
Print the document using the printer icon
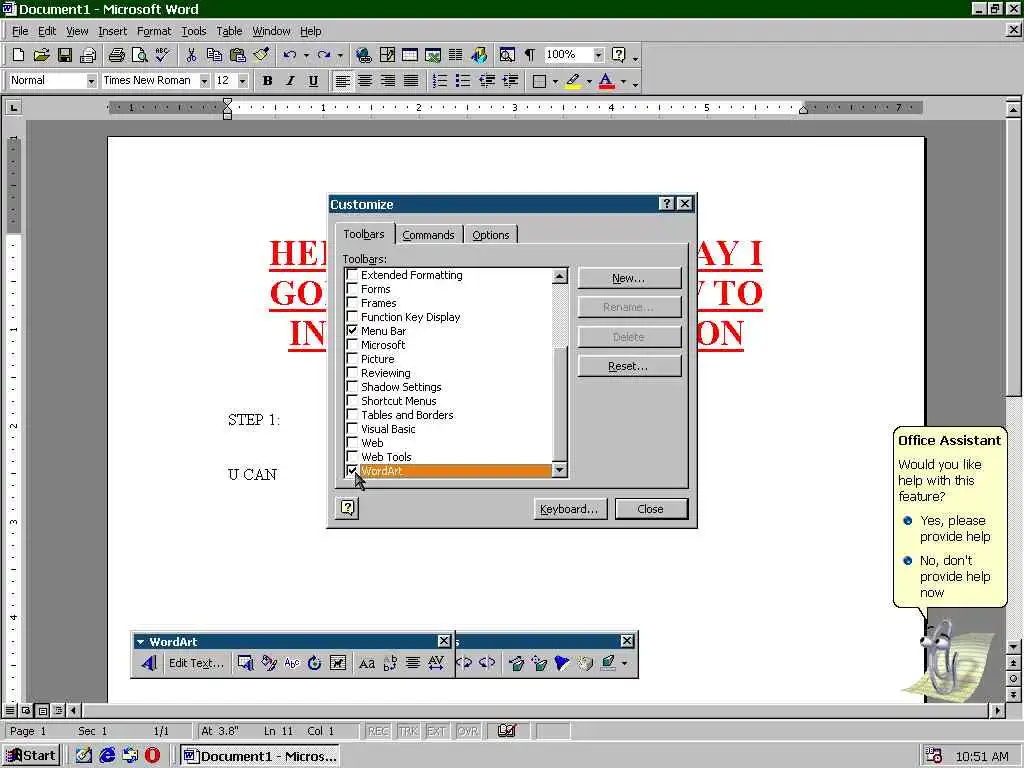(117, 55)
